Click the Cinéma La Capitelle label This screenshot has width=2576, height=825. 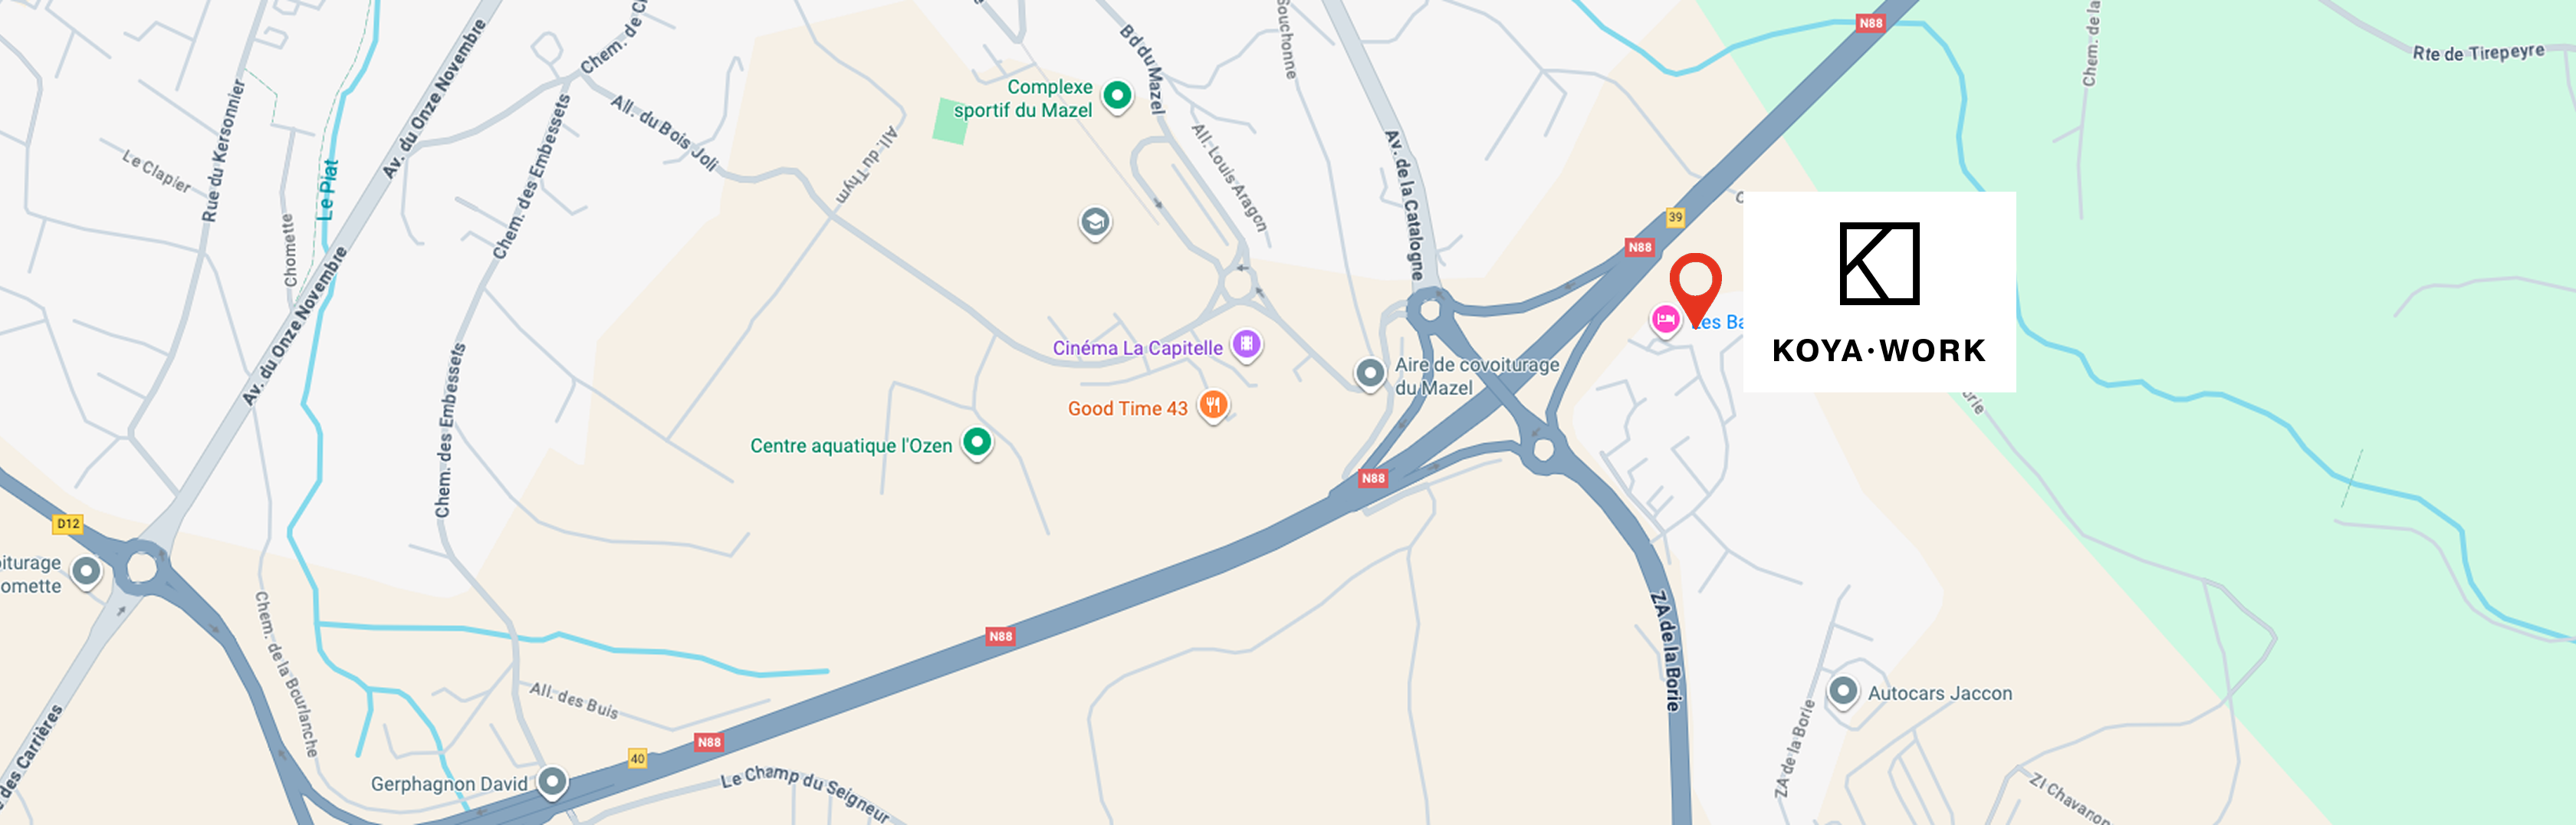pyautogui.click(x=1137, y=348)
